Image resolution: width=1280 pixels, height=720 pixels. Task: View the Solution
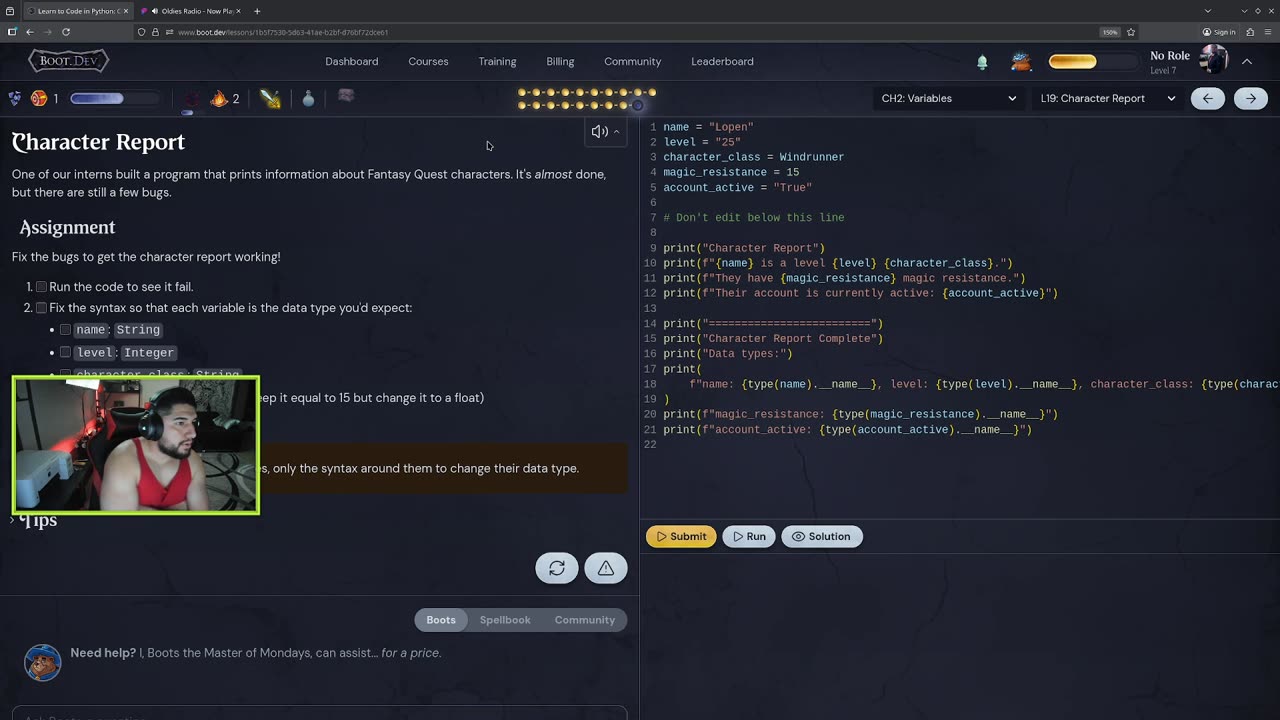pos(821,536)
